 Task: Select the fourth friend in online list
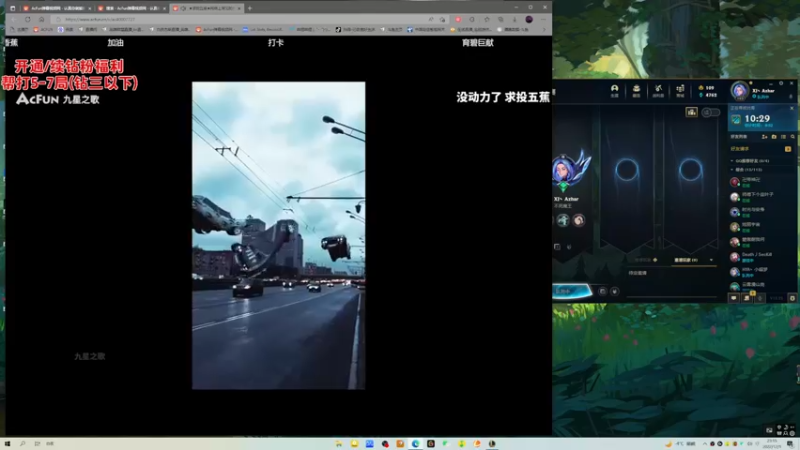coord(763,227)
